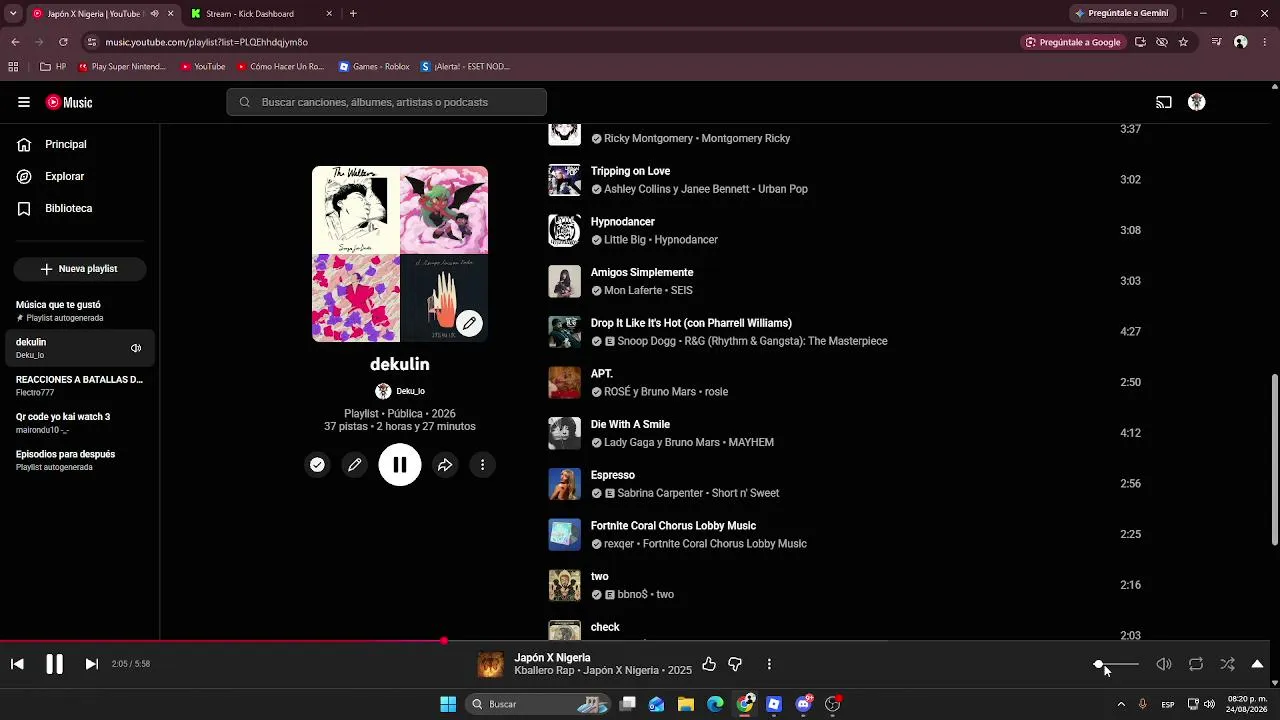
Task: Select Biblioteca in the sidebar
Action: (80, 208)
